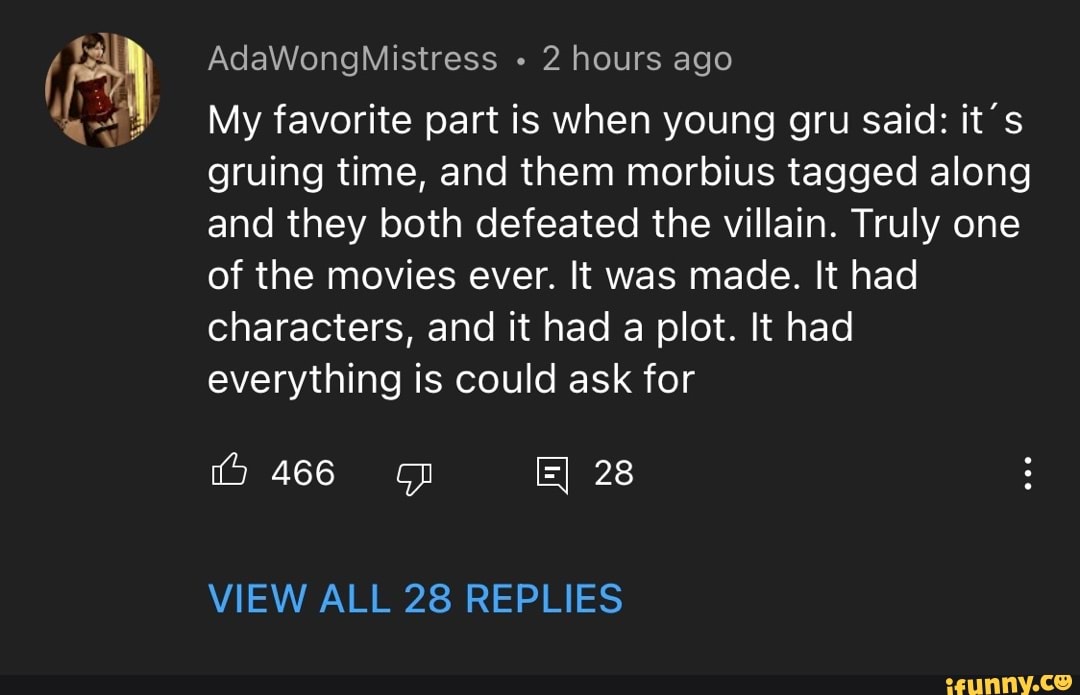This screenshot has width=1080, height=695.
Task: Open the three-dot comment options menu
Action: (1029, 472)
